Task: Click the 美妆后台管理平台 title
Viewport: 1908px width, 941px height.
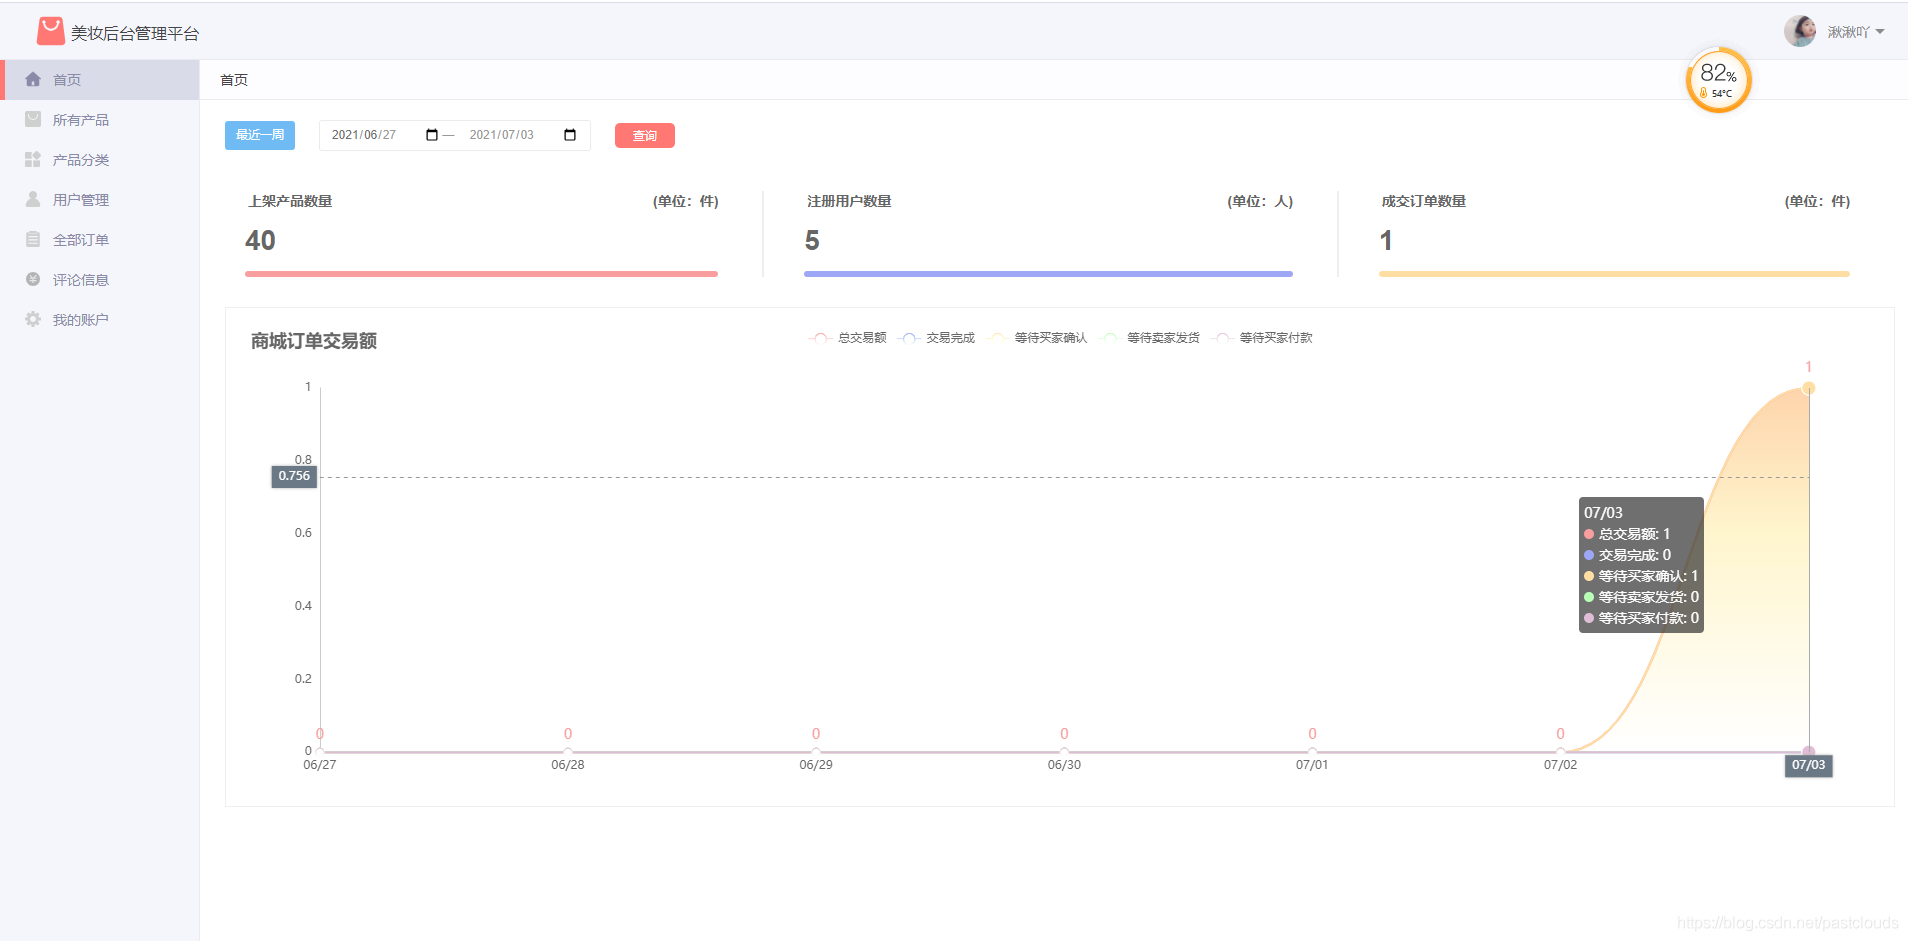Action: 135,33
